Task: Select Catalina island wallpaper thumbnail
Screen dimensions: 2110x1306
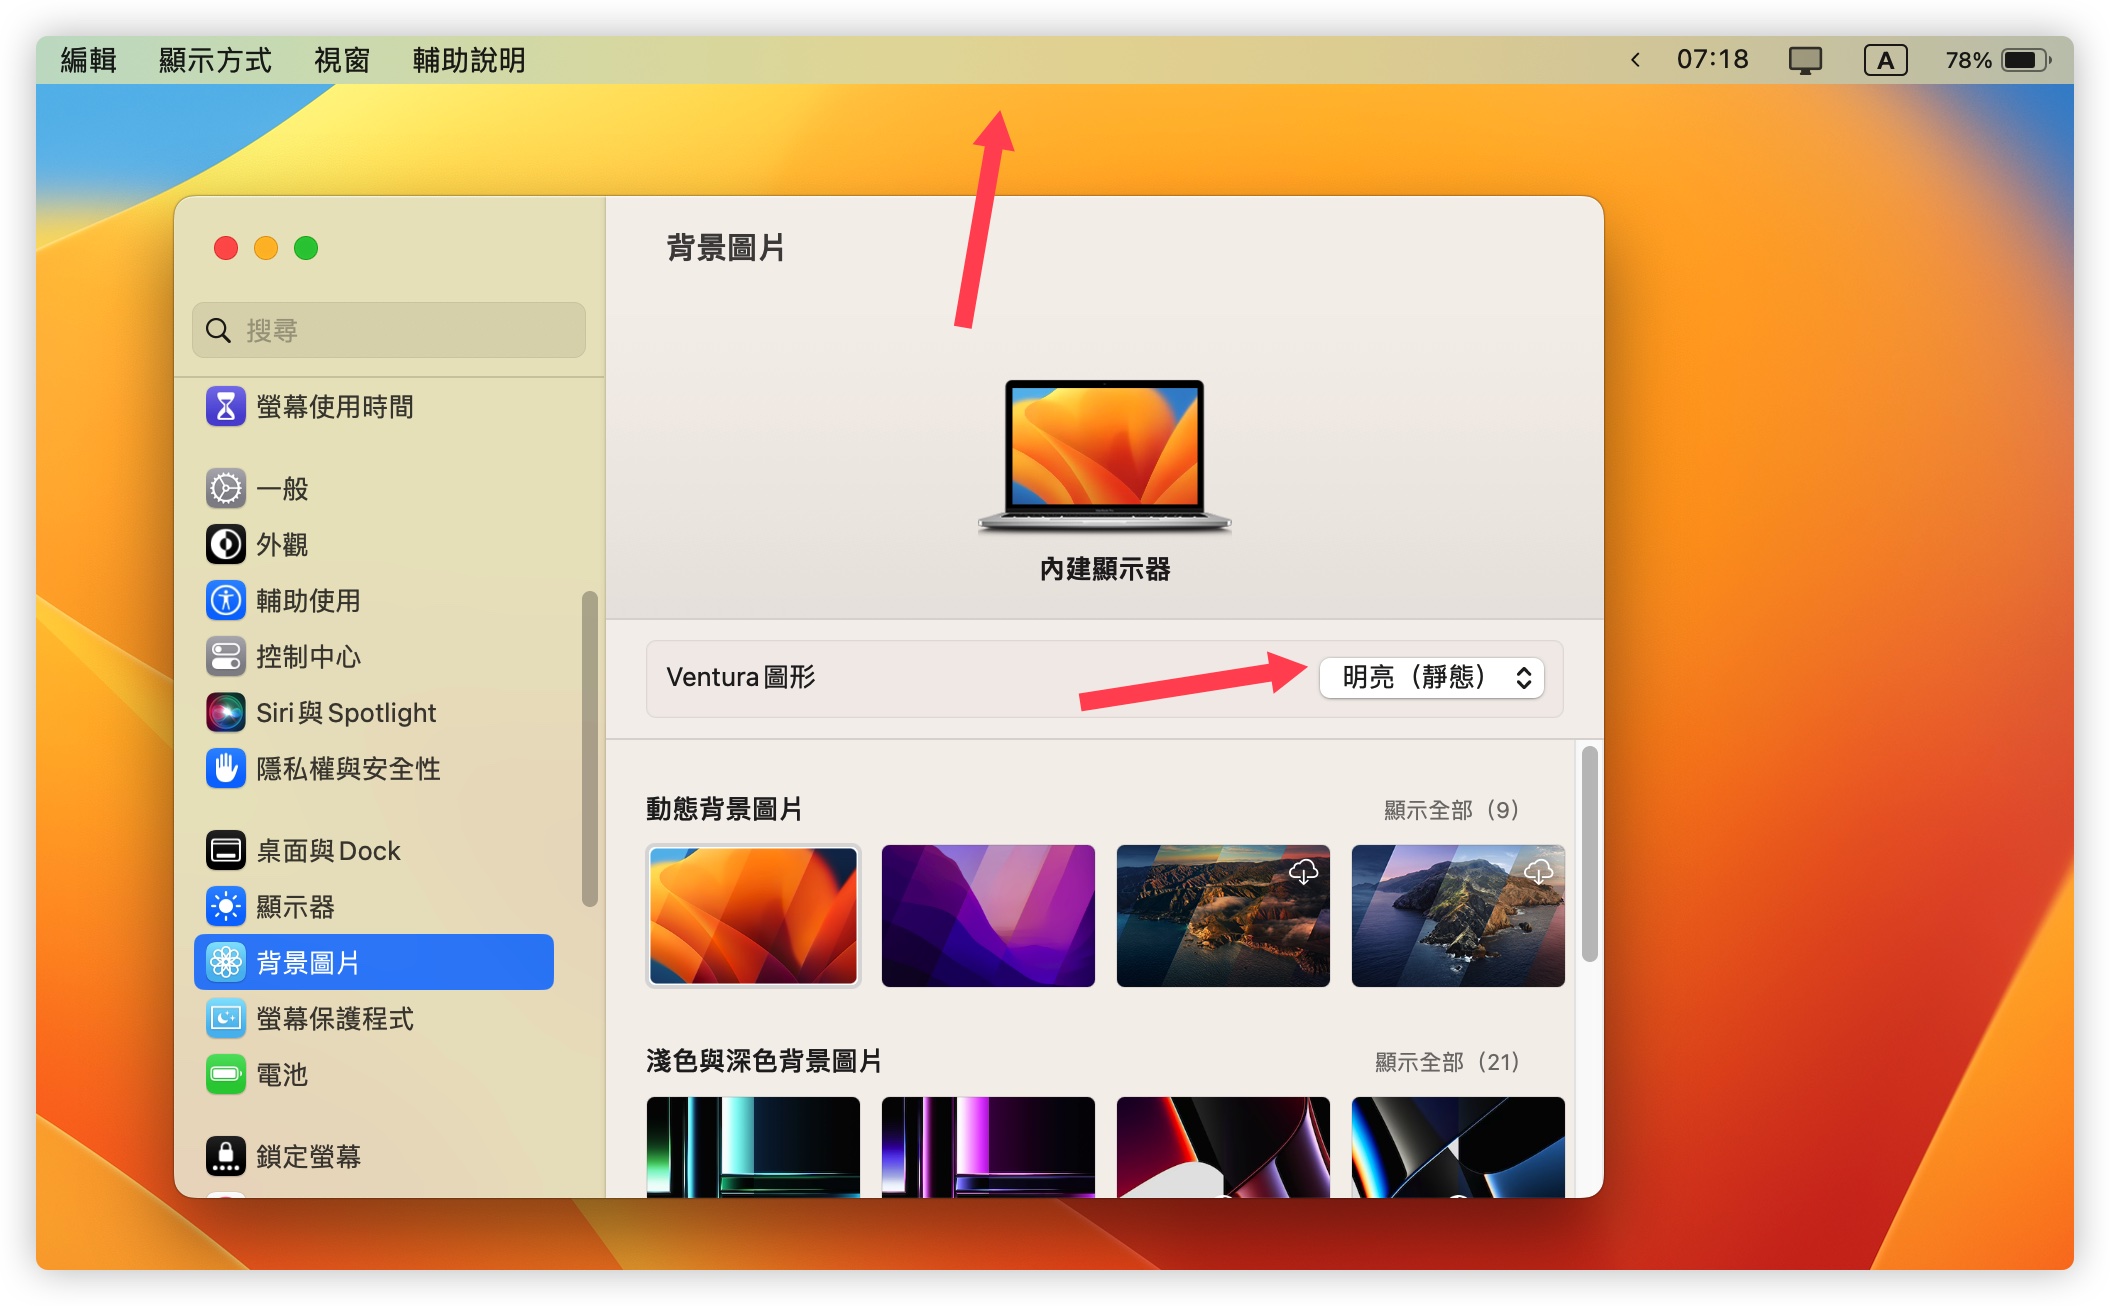Action: coord(1458,916)
